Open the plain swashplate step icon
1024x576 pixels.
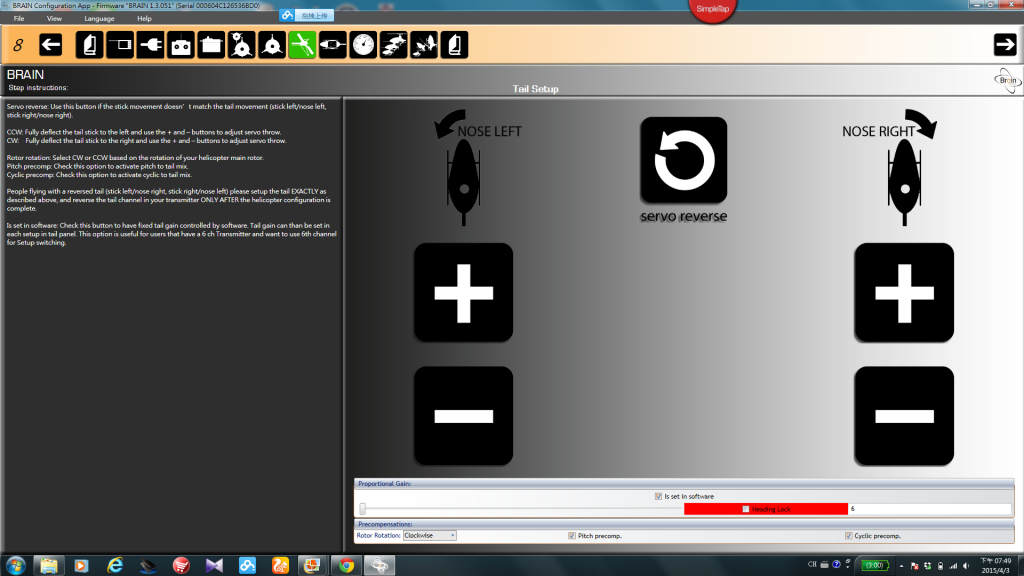click(x=272, y=45)
